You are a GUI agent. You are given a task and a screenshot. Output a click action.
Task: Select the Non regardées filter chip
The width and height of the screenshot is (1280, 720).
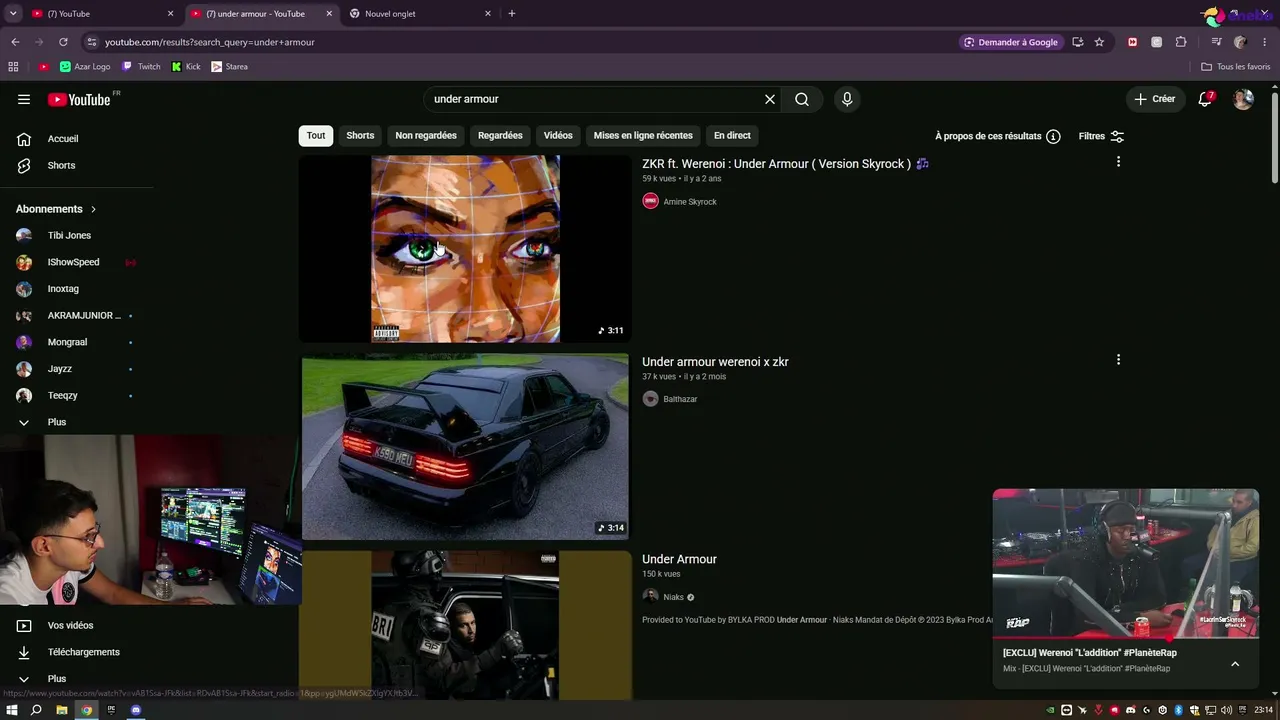pos(426,136)
